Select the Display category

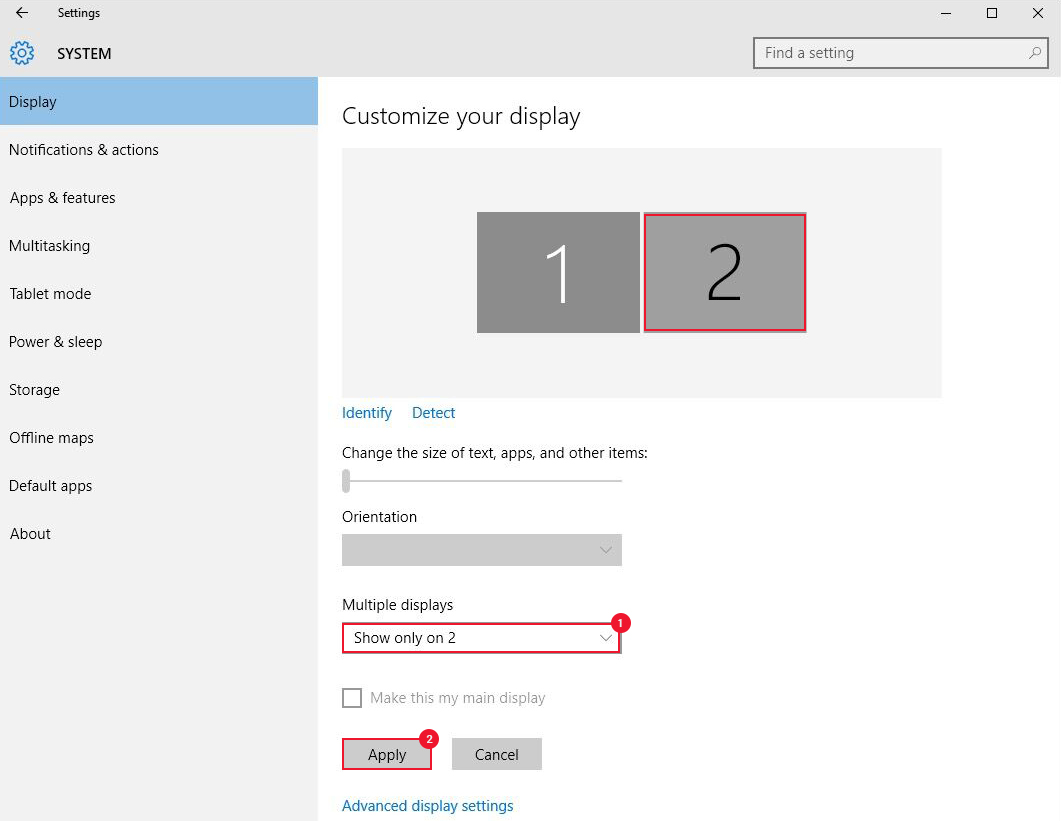(159, 101)
